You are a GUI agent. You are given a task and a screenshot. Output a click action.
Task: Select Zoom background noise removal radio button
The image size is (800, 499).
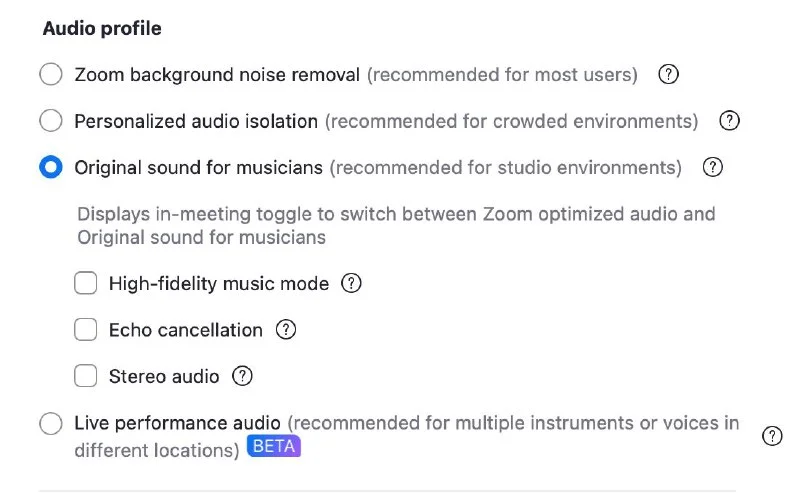50,74
